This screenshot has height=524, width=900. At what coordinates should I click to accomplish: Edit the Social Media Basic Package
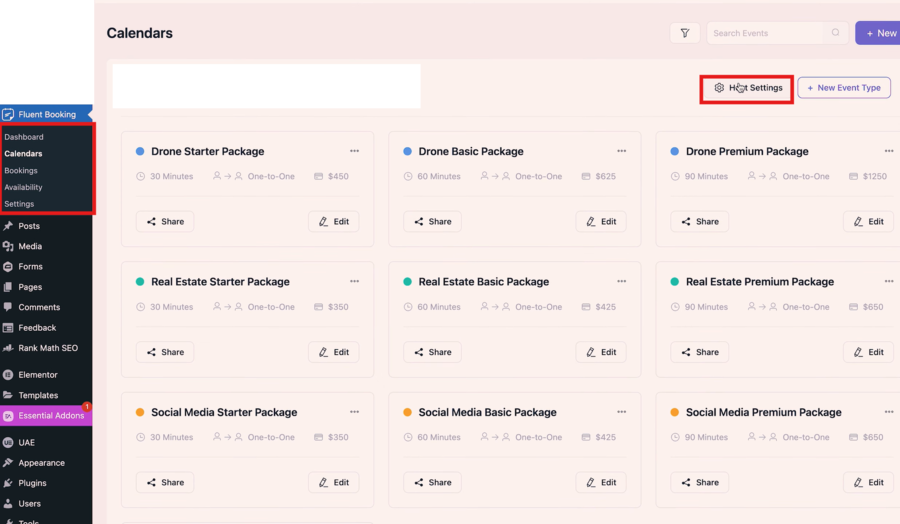pyautogui.click(x=601, y=482)
